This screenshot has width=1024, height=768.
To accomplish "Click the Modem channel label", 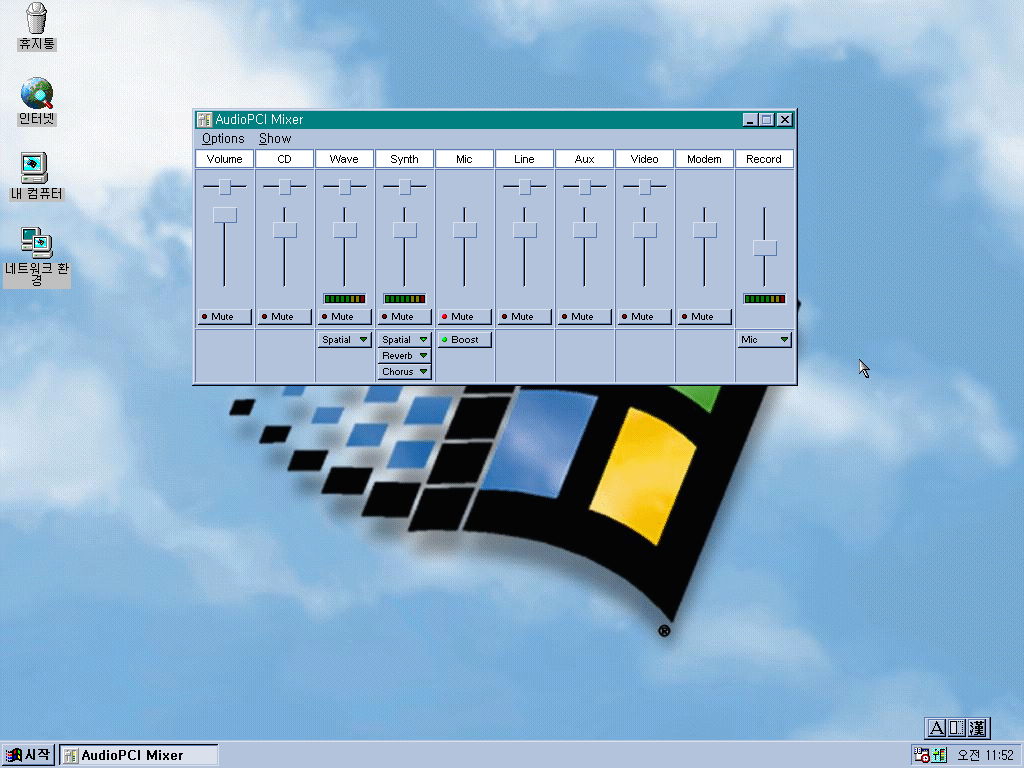I will 705,159.
